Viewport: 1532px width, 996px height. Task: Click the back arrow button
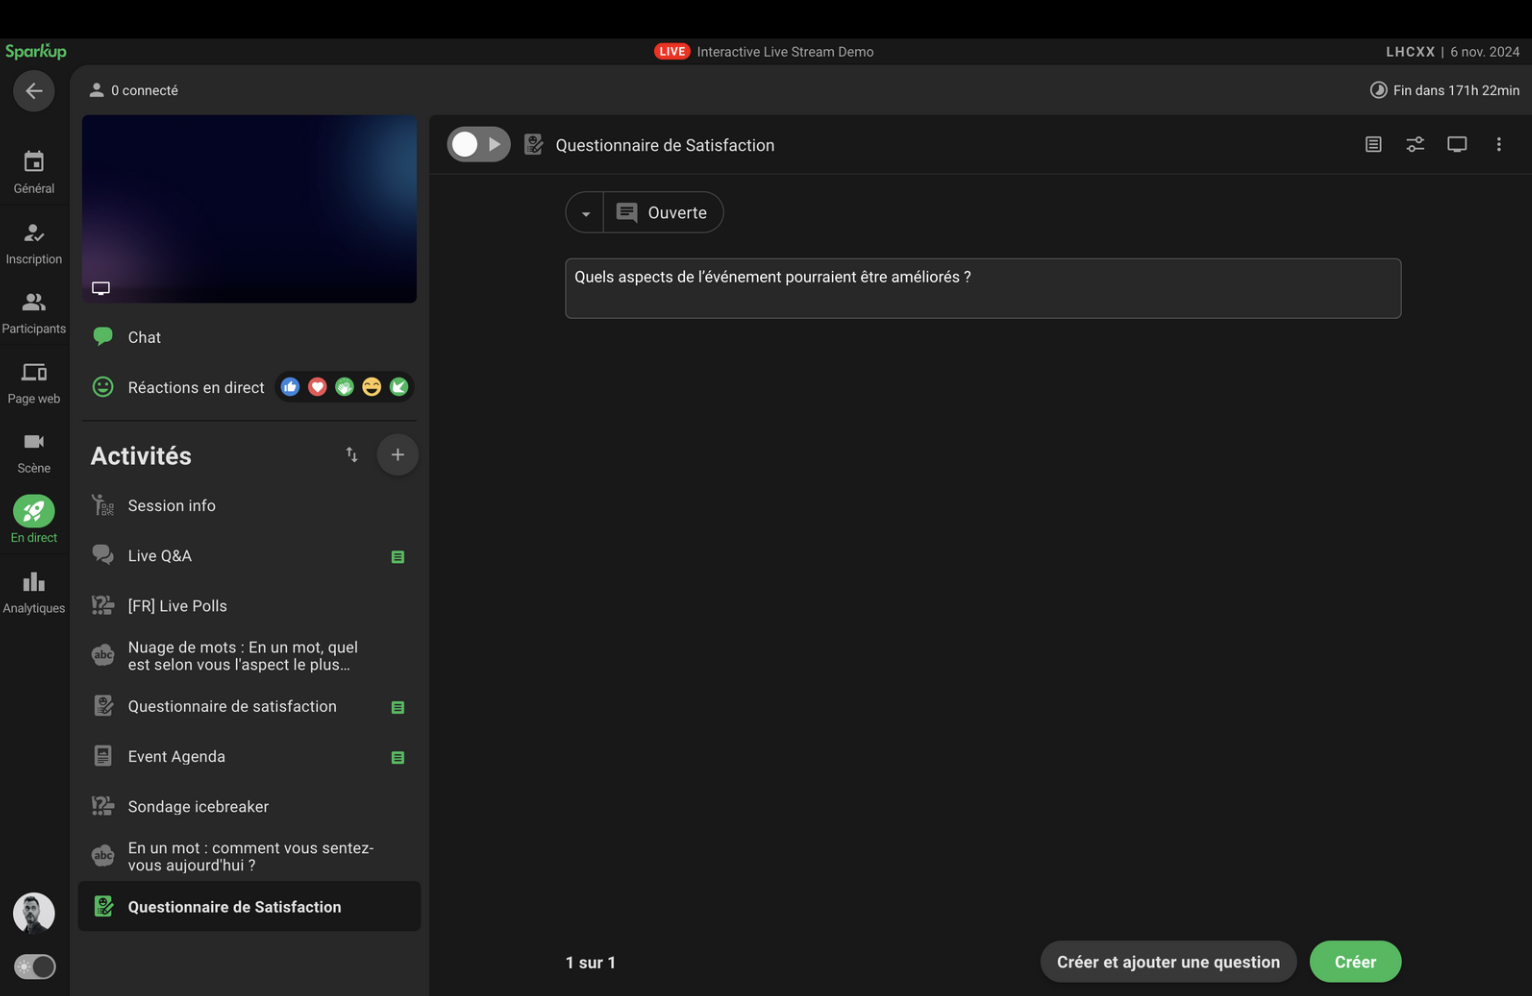[34, 91]
